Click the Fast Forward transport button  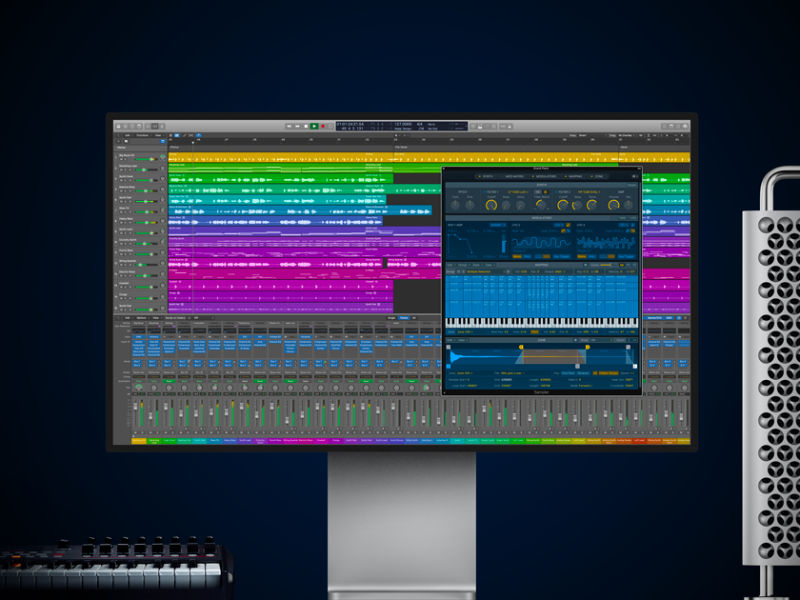tap(297, 126)
